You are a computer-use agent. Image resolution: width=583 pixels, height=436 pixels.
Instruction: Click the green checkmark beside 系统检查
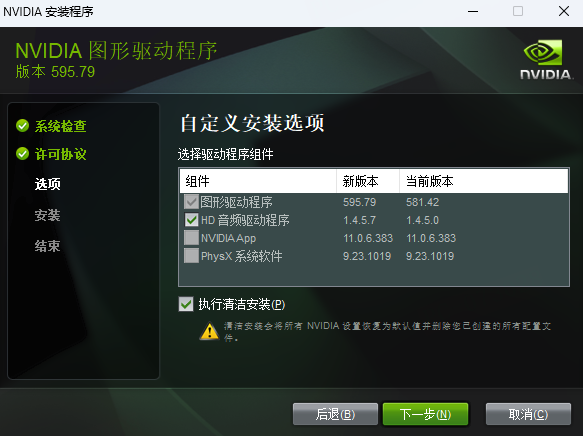coord(22,126)
